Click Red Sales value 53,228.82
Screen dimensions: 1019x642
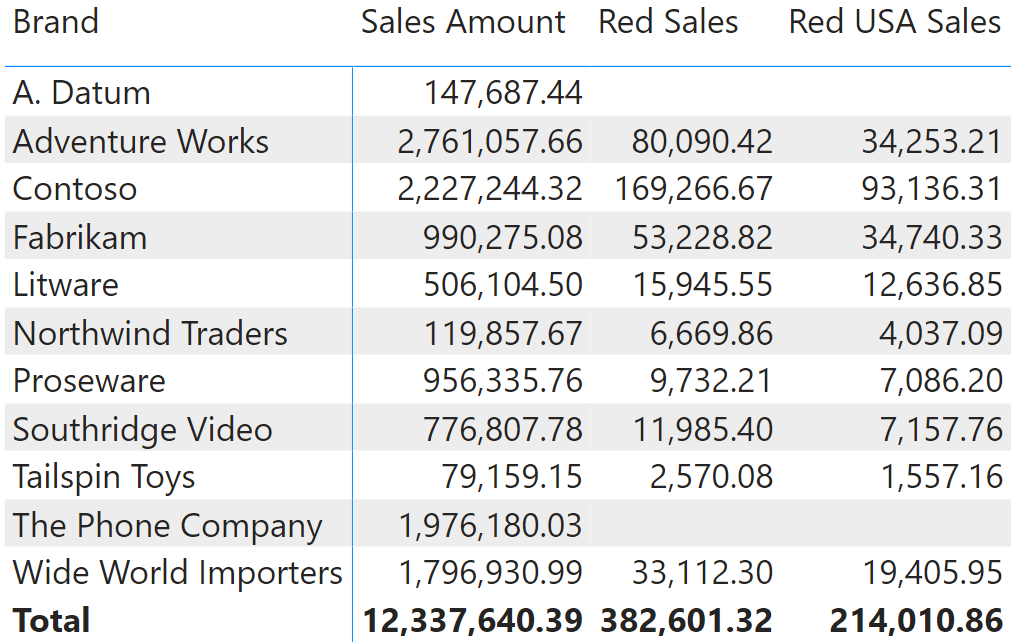point(703,237)
